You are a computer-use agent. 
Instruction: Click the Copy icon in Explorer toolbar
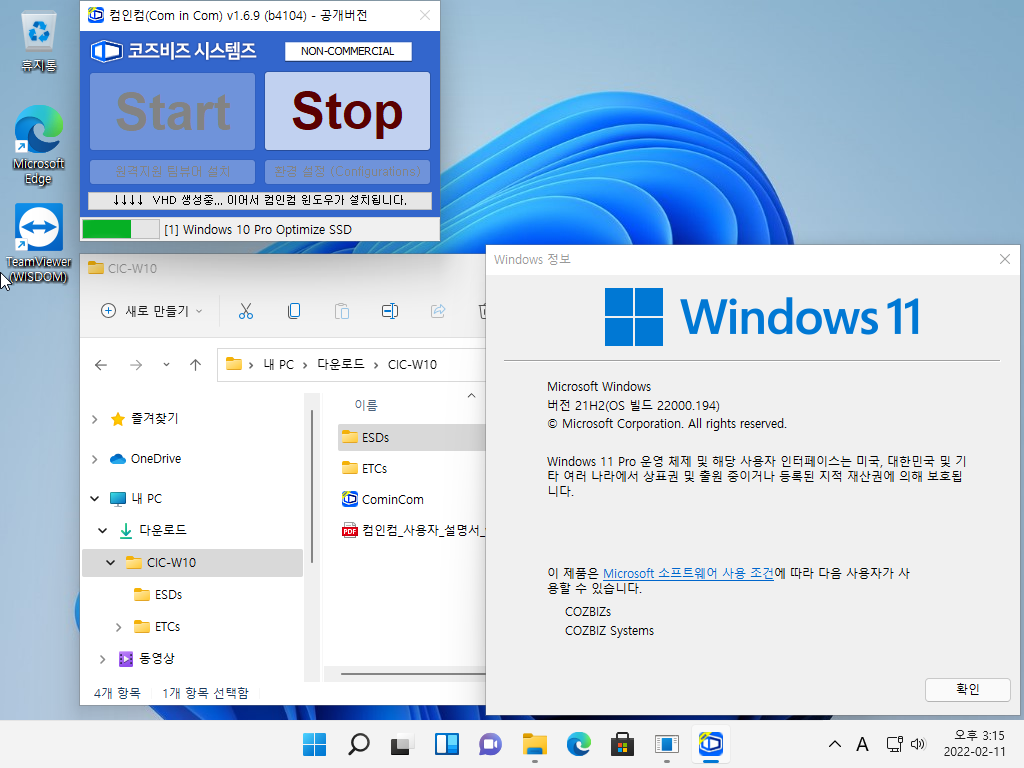click(294, 312)
